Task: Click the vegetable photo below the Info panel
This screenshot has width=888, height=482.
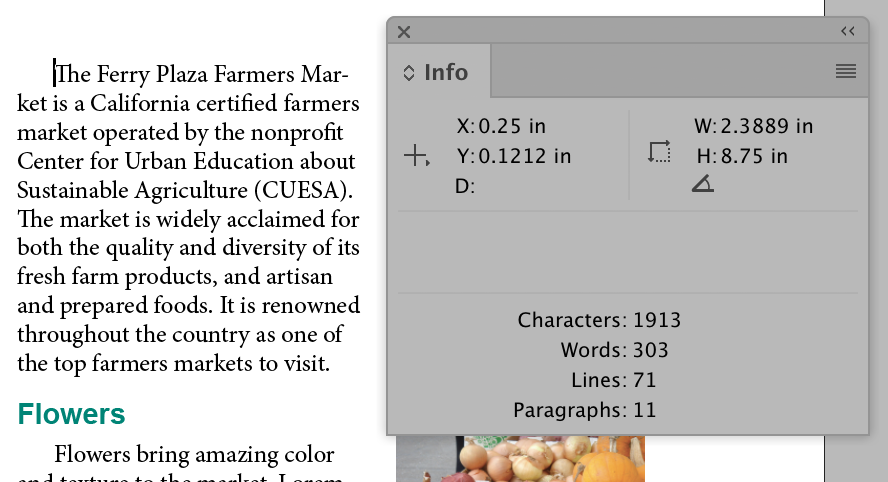Action: [x=520, y=459]
